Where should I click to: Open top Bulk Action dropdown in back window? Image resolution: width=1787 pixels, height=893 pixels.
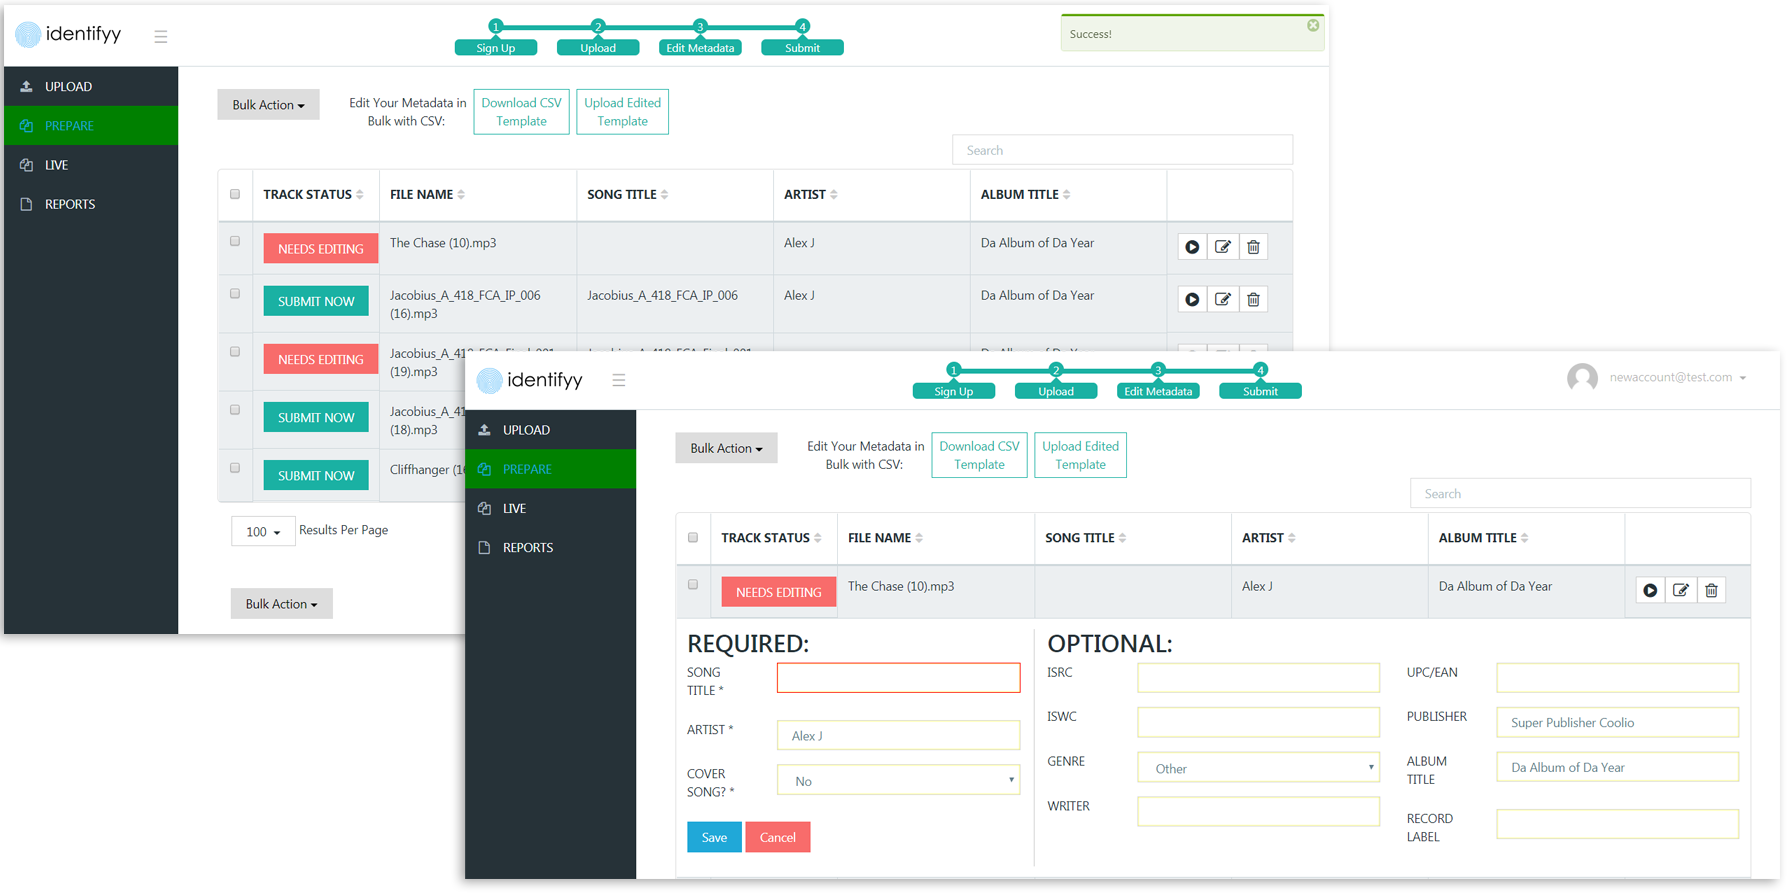click(268, 105)
